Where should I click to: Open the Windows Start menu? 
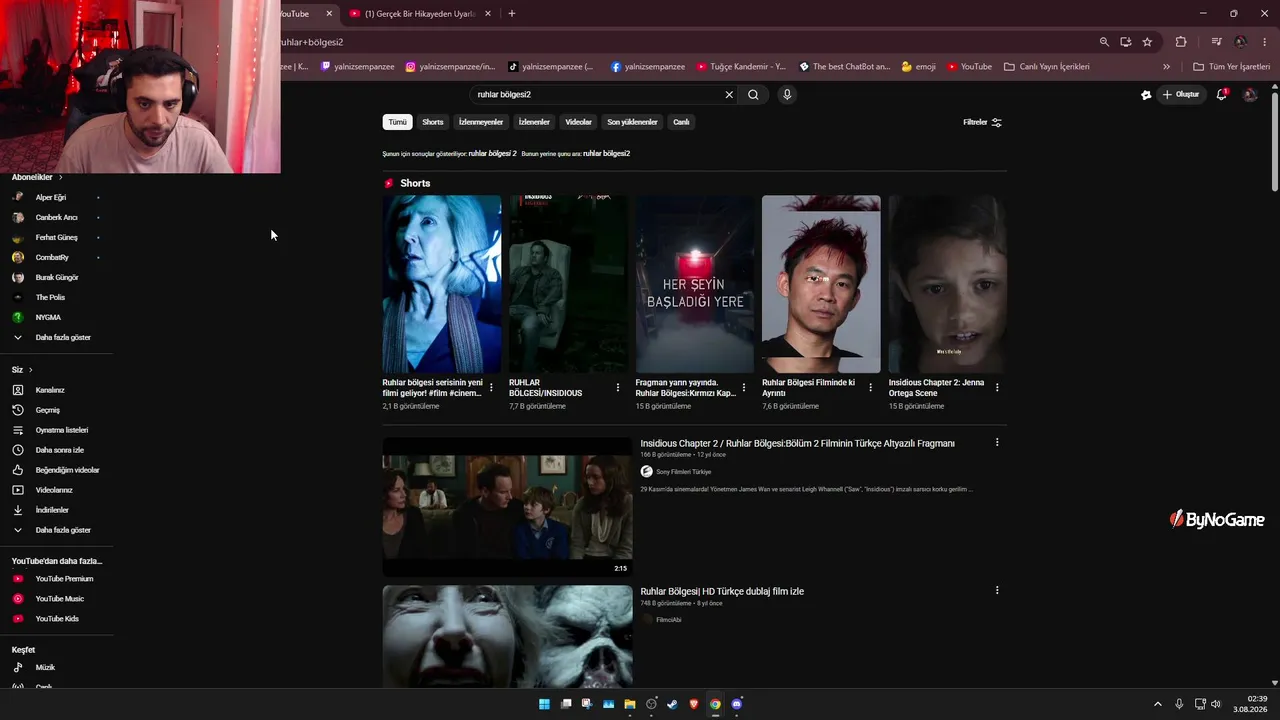pos(544,704)
